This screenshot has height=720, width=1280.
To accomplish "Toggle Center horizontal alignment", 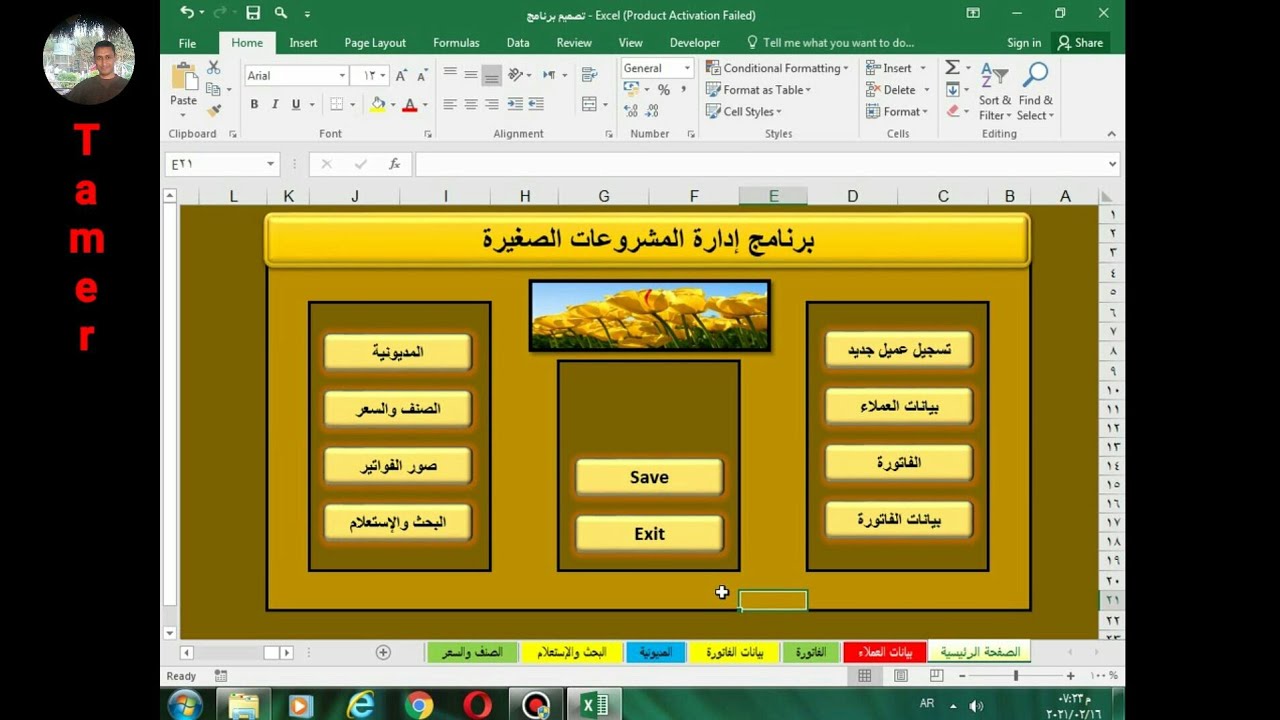I will 471,104.
